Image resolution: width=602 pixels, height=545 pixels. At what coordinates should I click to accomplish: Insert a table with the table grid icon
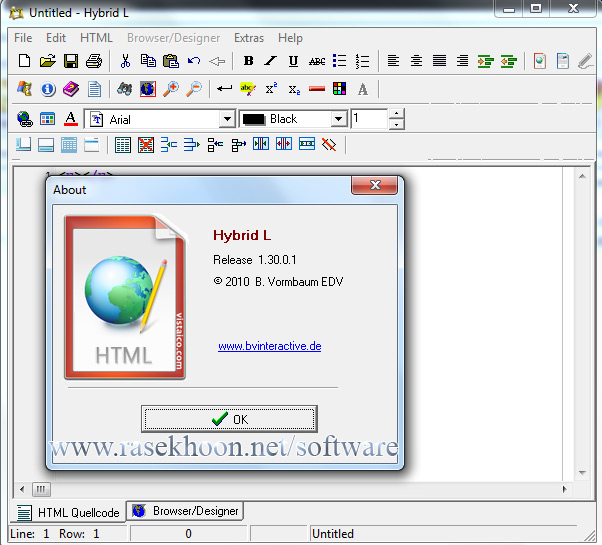(123, 145)
